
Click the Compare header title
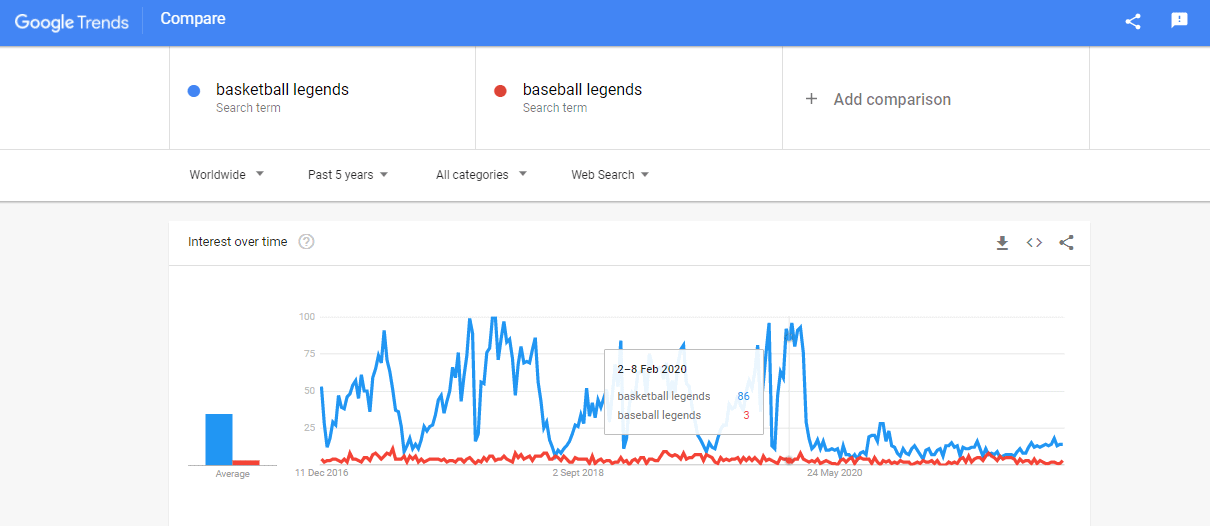(193, 19)
